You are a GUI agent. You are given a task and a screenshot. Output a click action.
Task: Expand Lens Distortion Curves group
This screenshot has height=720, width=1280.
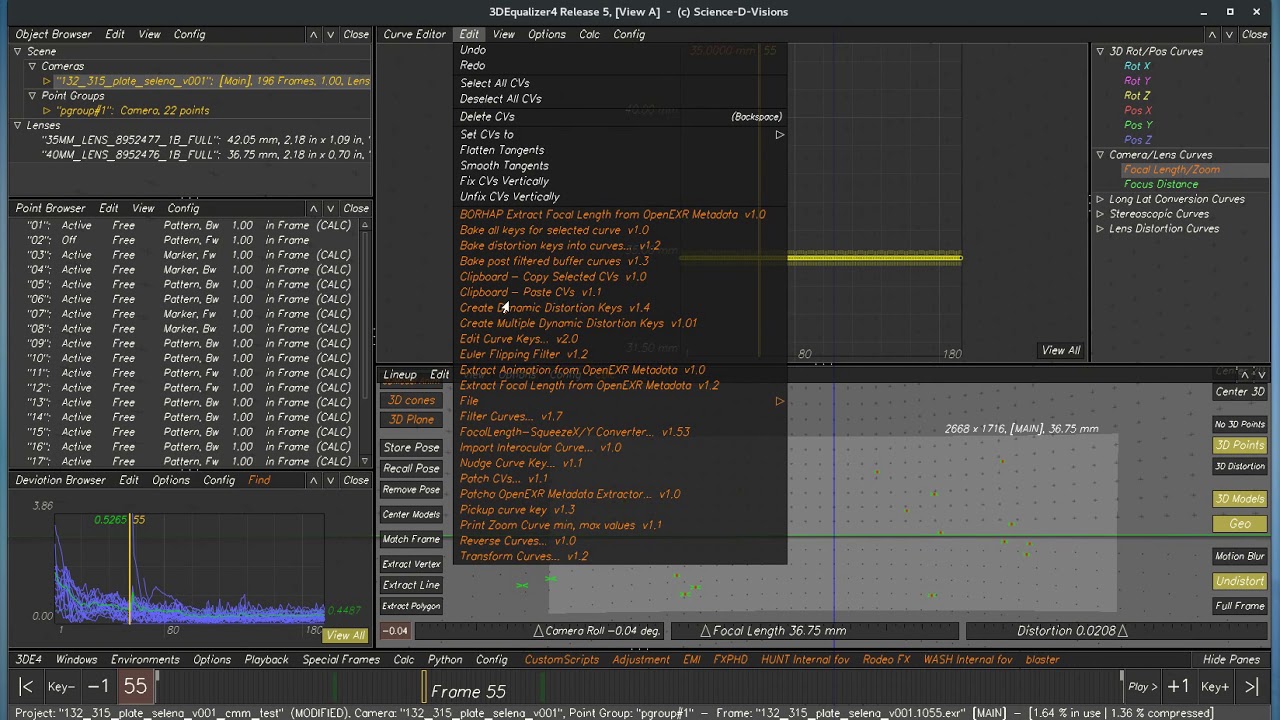click(1100, 229)
